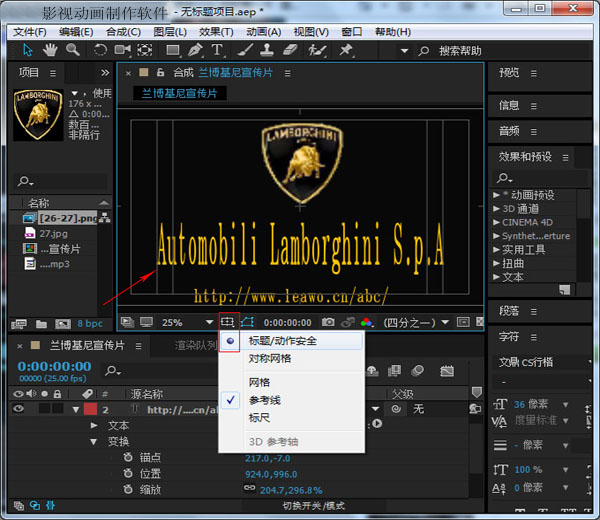Screen dimensions: 600x520
Task: Toggle scale constrain proportions link
Action: [249, 488]
